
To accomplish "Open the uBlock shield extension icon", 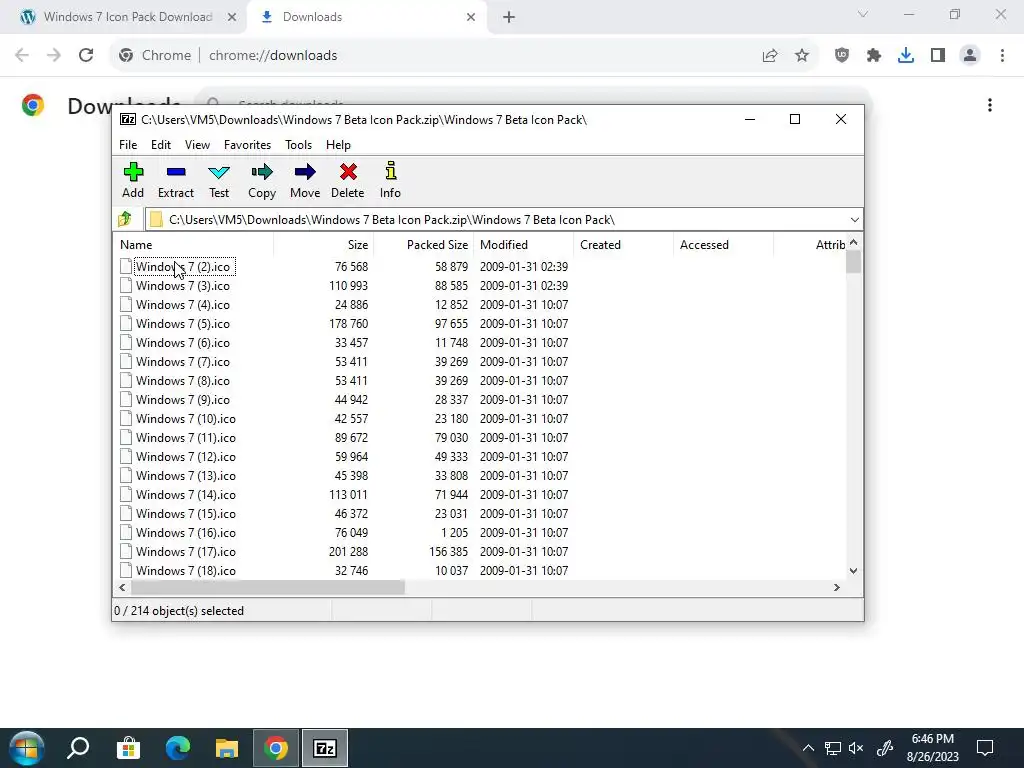I will pyautogui.click(x=842, y=56).
